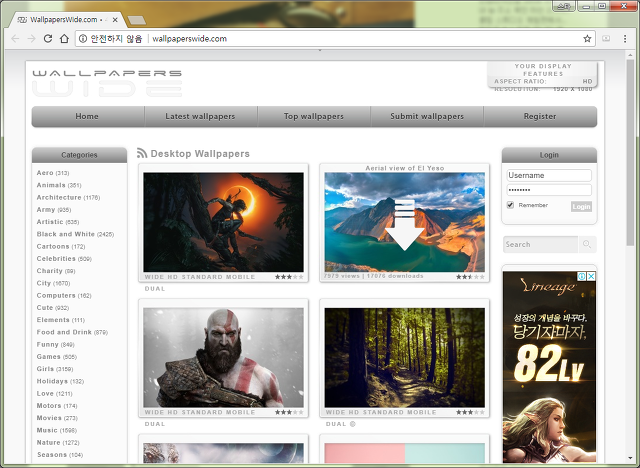Open the Seasons category

point(60,454)
